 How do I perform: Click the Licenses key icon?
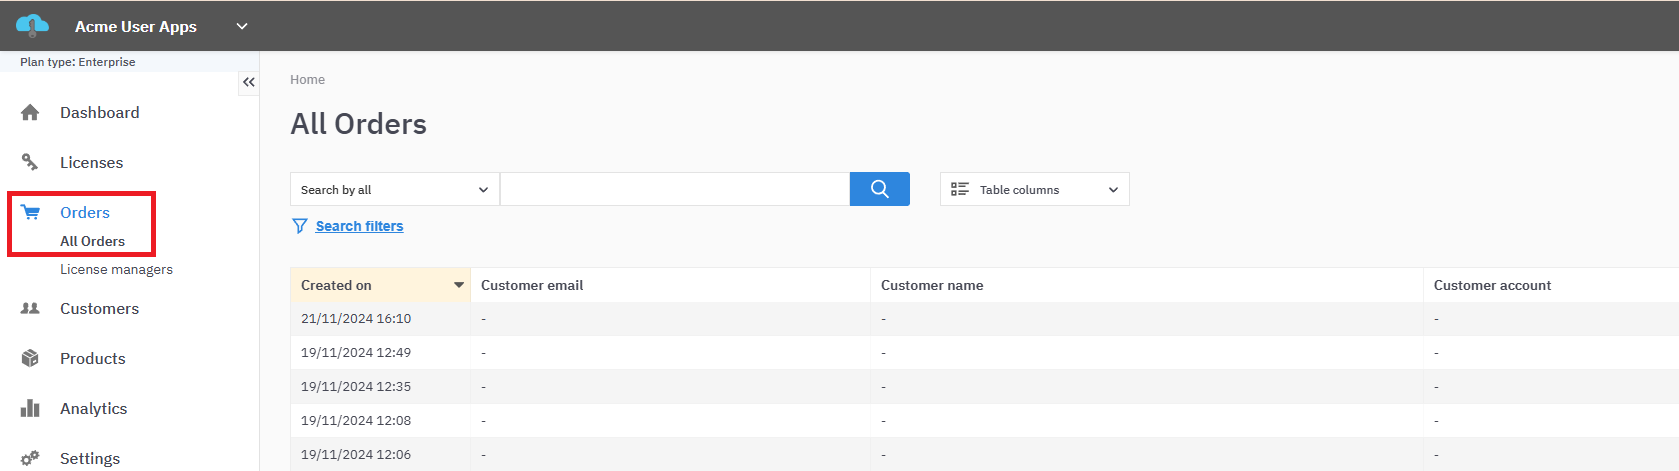[x=30, y=162]
